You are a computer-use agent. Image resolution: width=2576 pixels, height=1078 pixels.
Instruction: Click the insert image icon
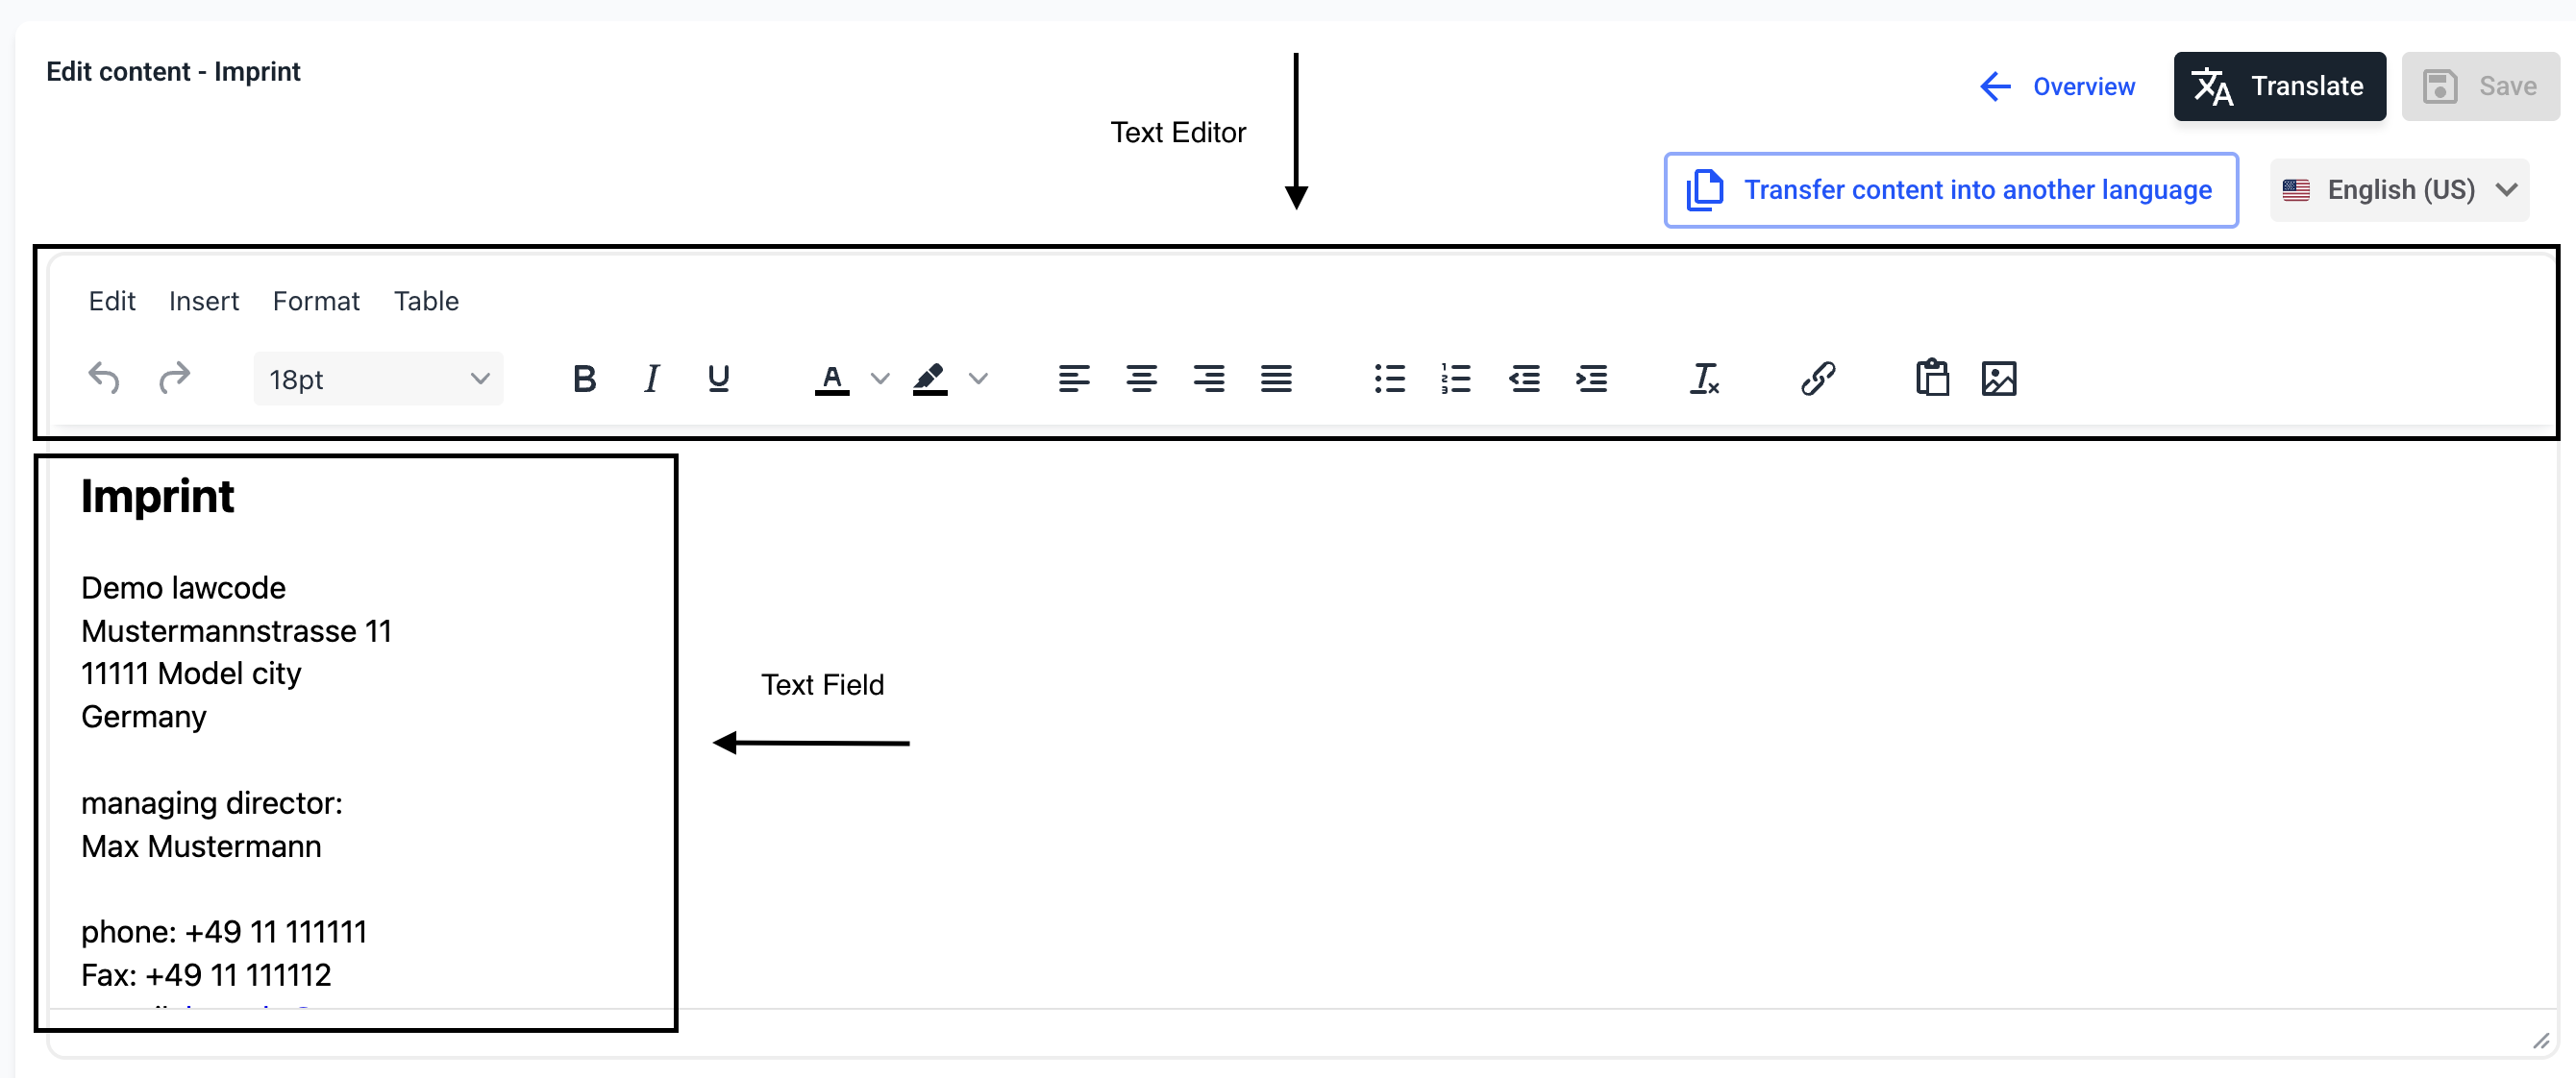pyautogui.click(x=1998, y=378)
